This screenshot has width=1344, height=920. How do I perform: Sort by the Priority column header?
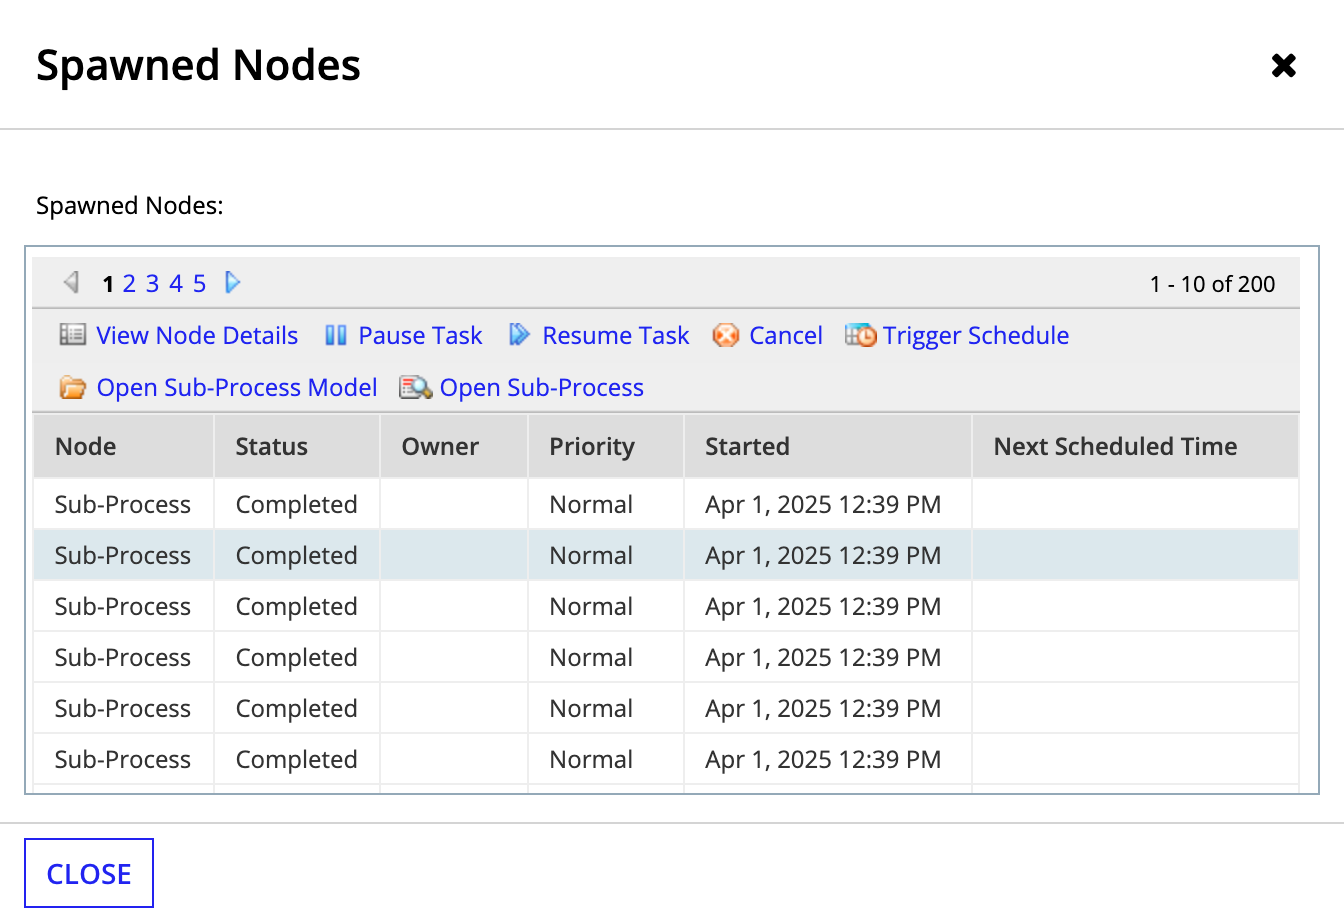click(606, 446)
